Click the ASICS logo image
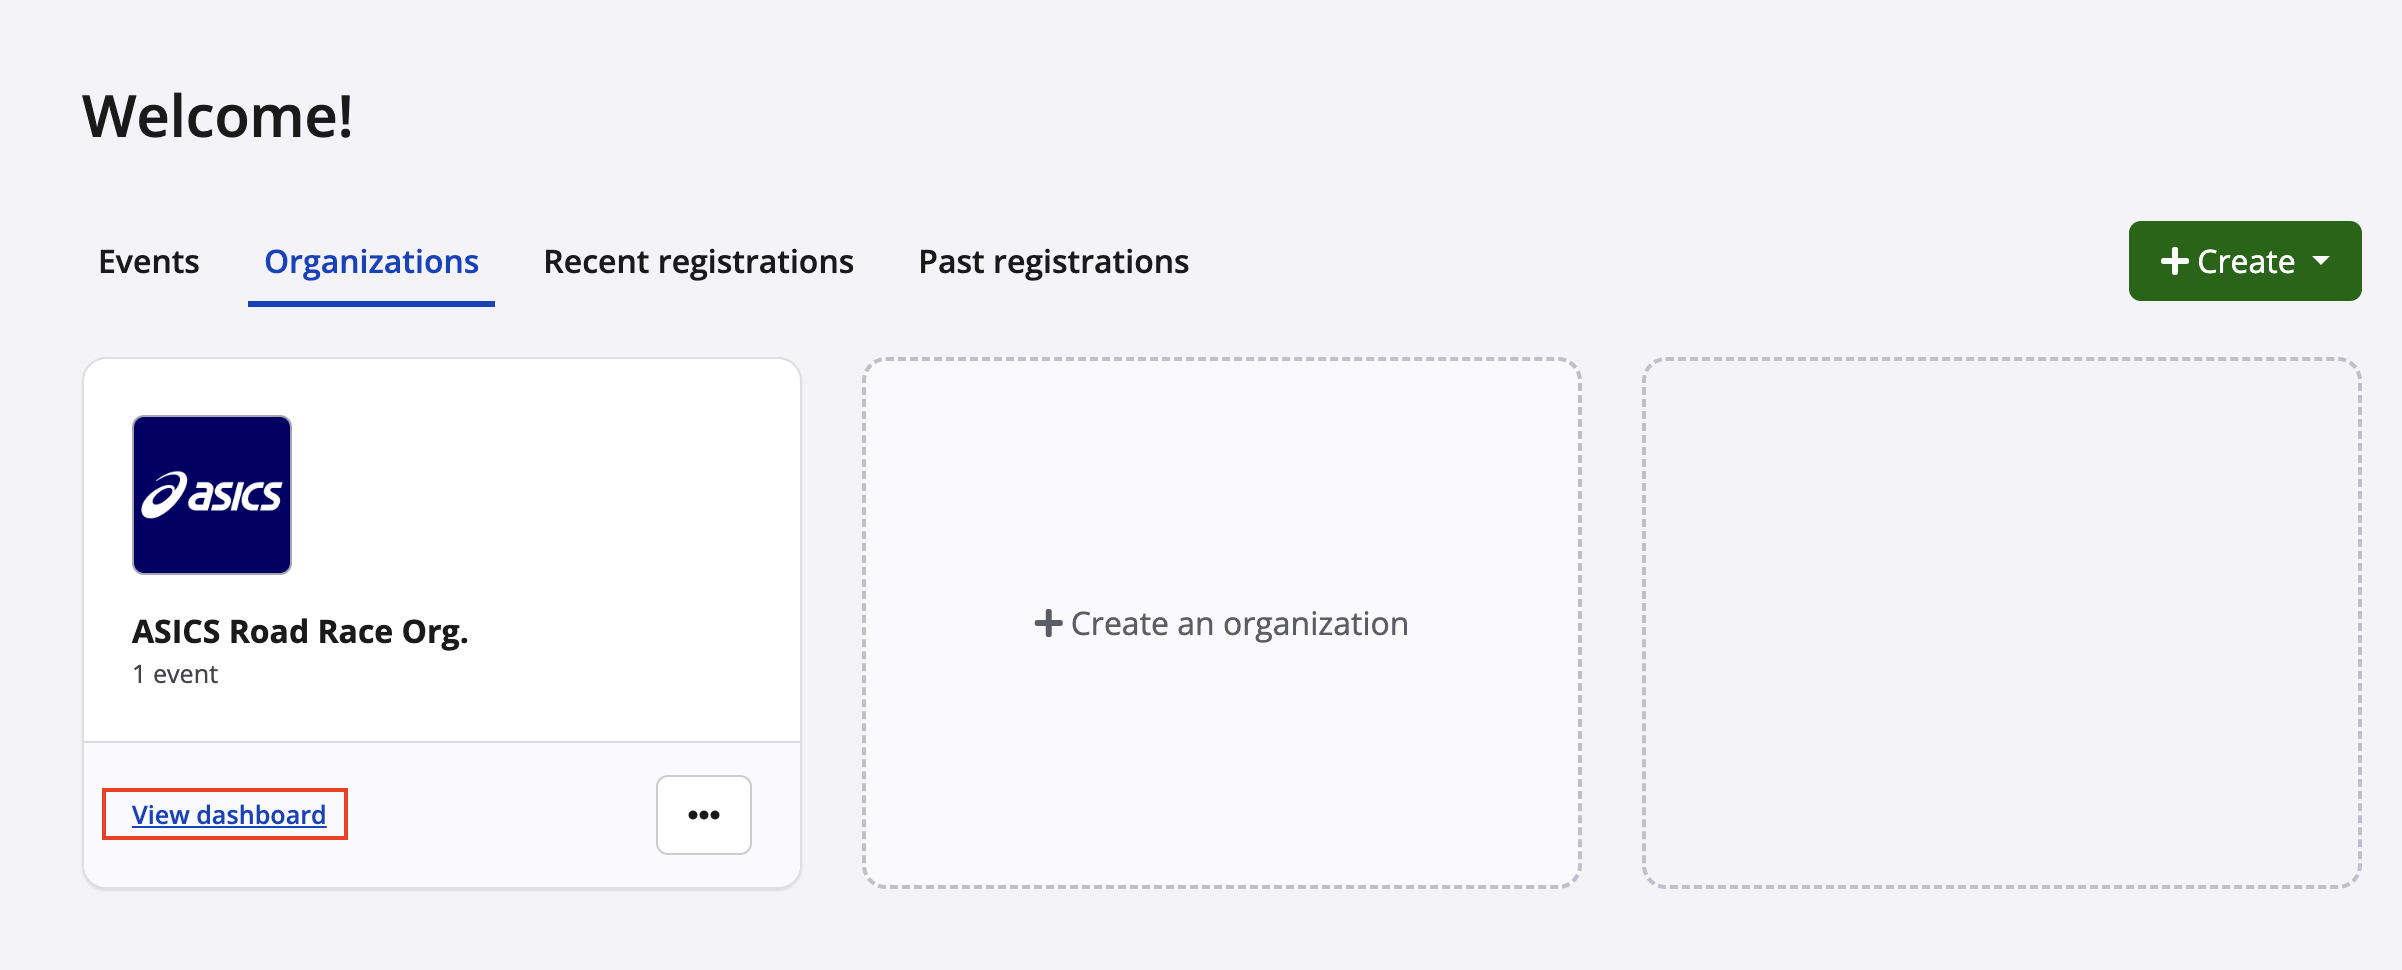The height and width of the screenshot is (970, 2402). click(x=212, y=495)
